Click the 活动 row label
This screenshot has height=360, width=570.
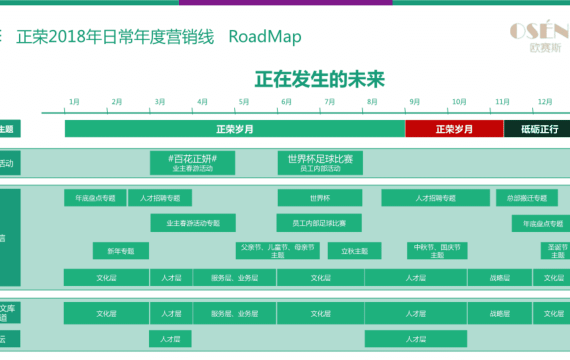point(9,163)
